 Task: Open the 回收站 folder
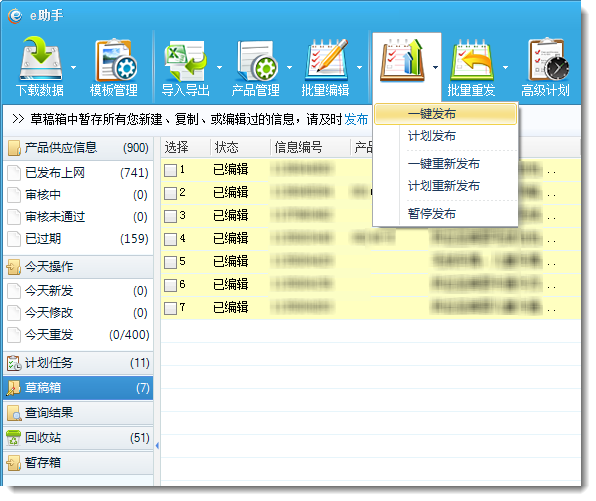click(x=78, y=438)
